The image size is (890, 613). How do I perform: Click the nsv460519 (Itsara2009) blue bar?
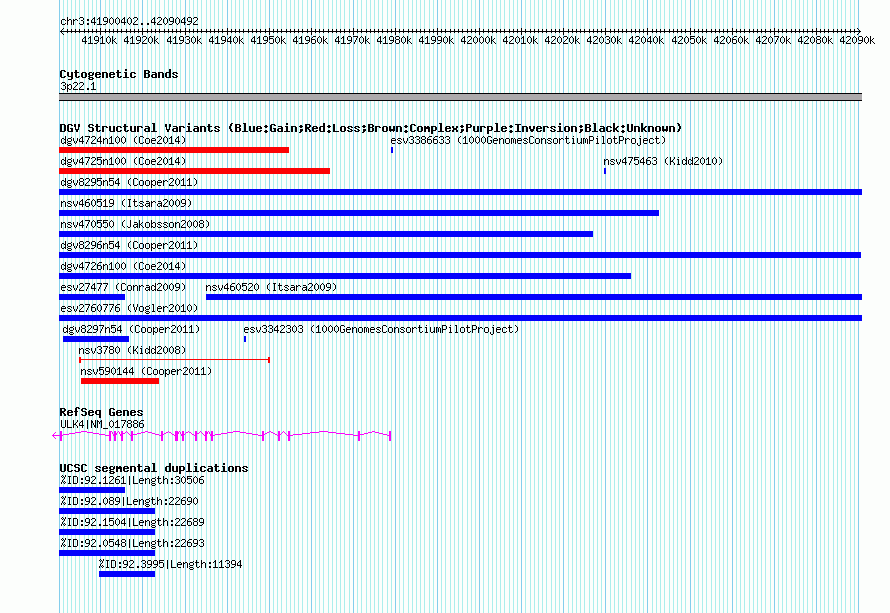click(x=359, y=213)
